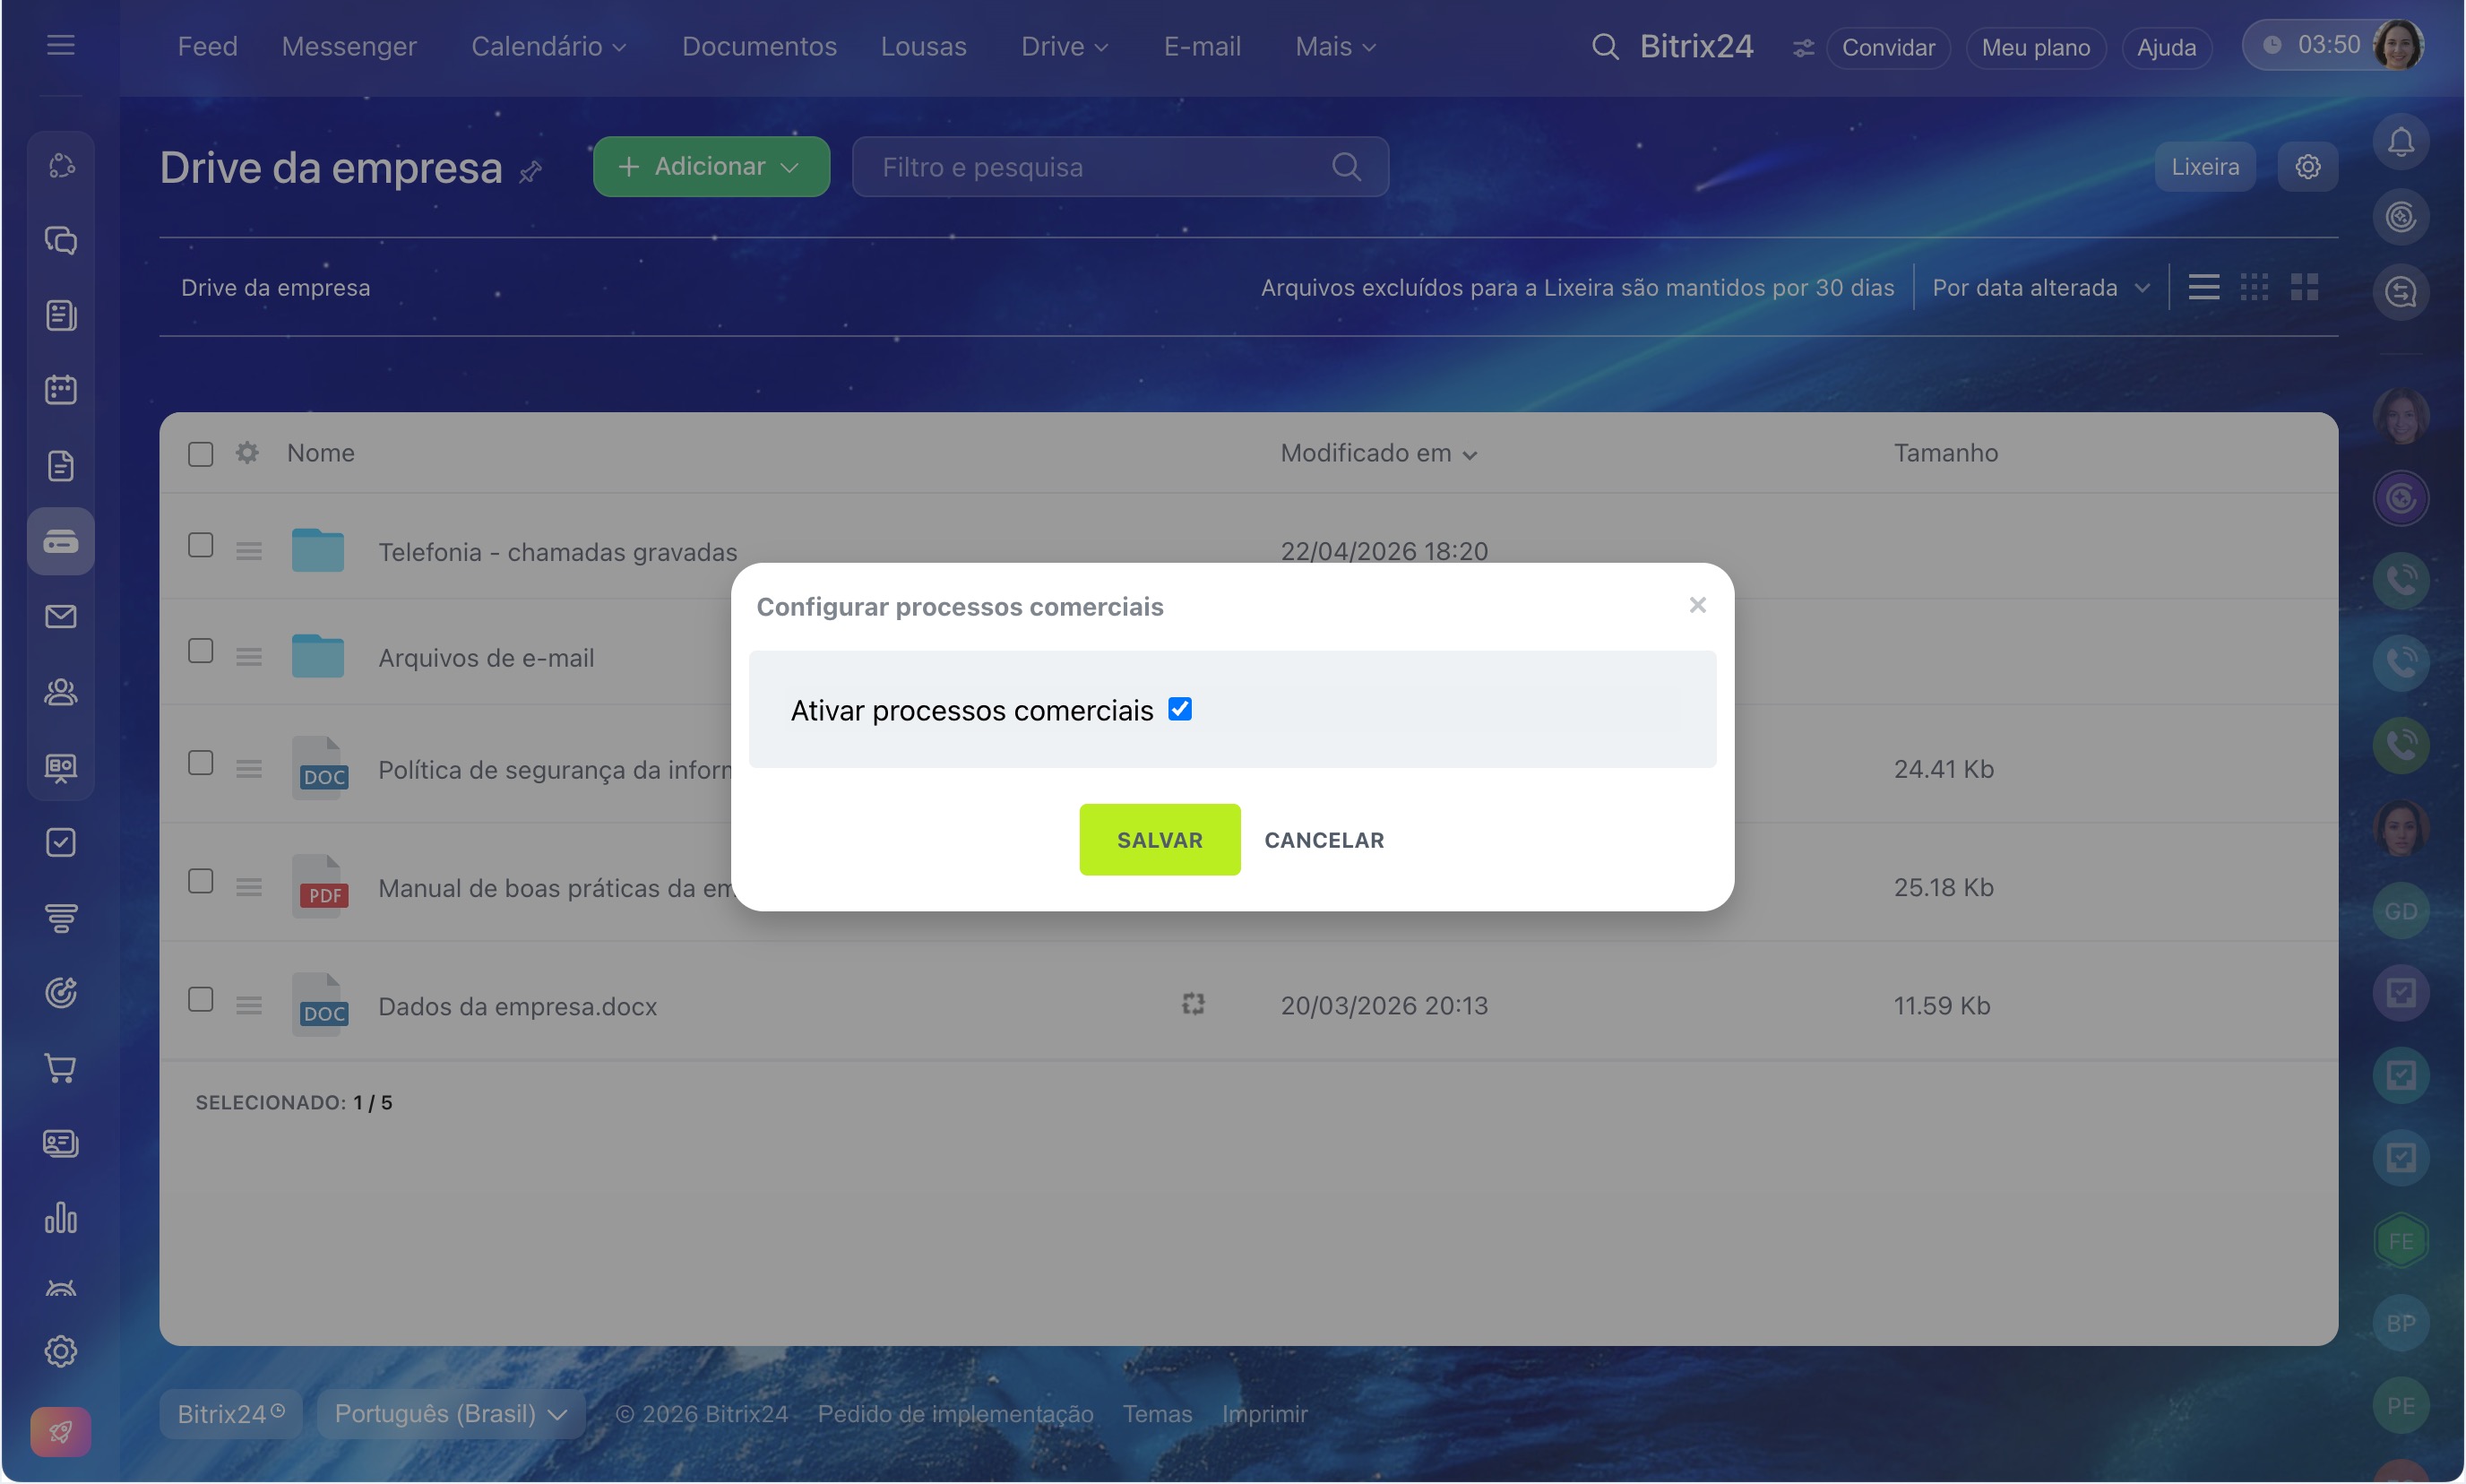This screenshot has width=2466, height=1484.
Task: Open the calendar icon in left sidebar
Action: 61,389
